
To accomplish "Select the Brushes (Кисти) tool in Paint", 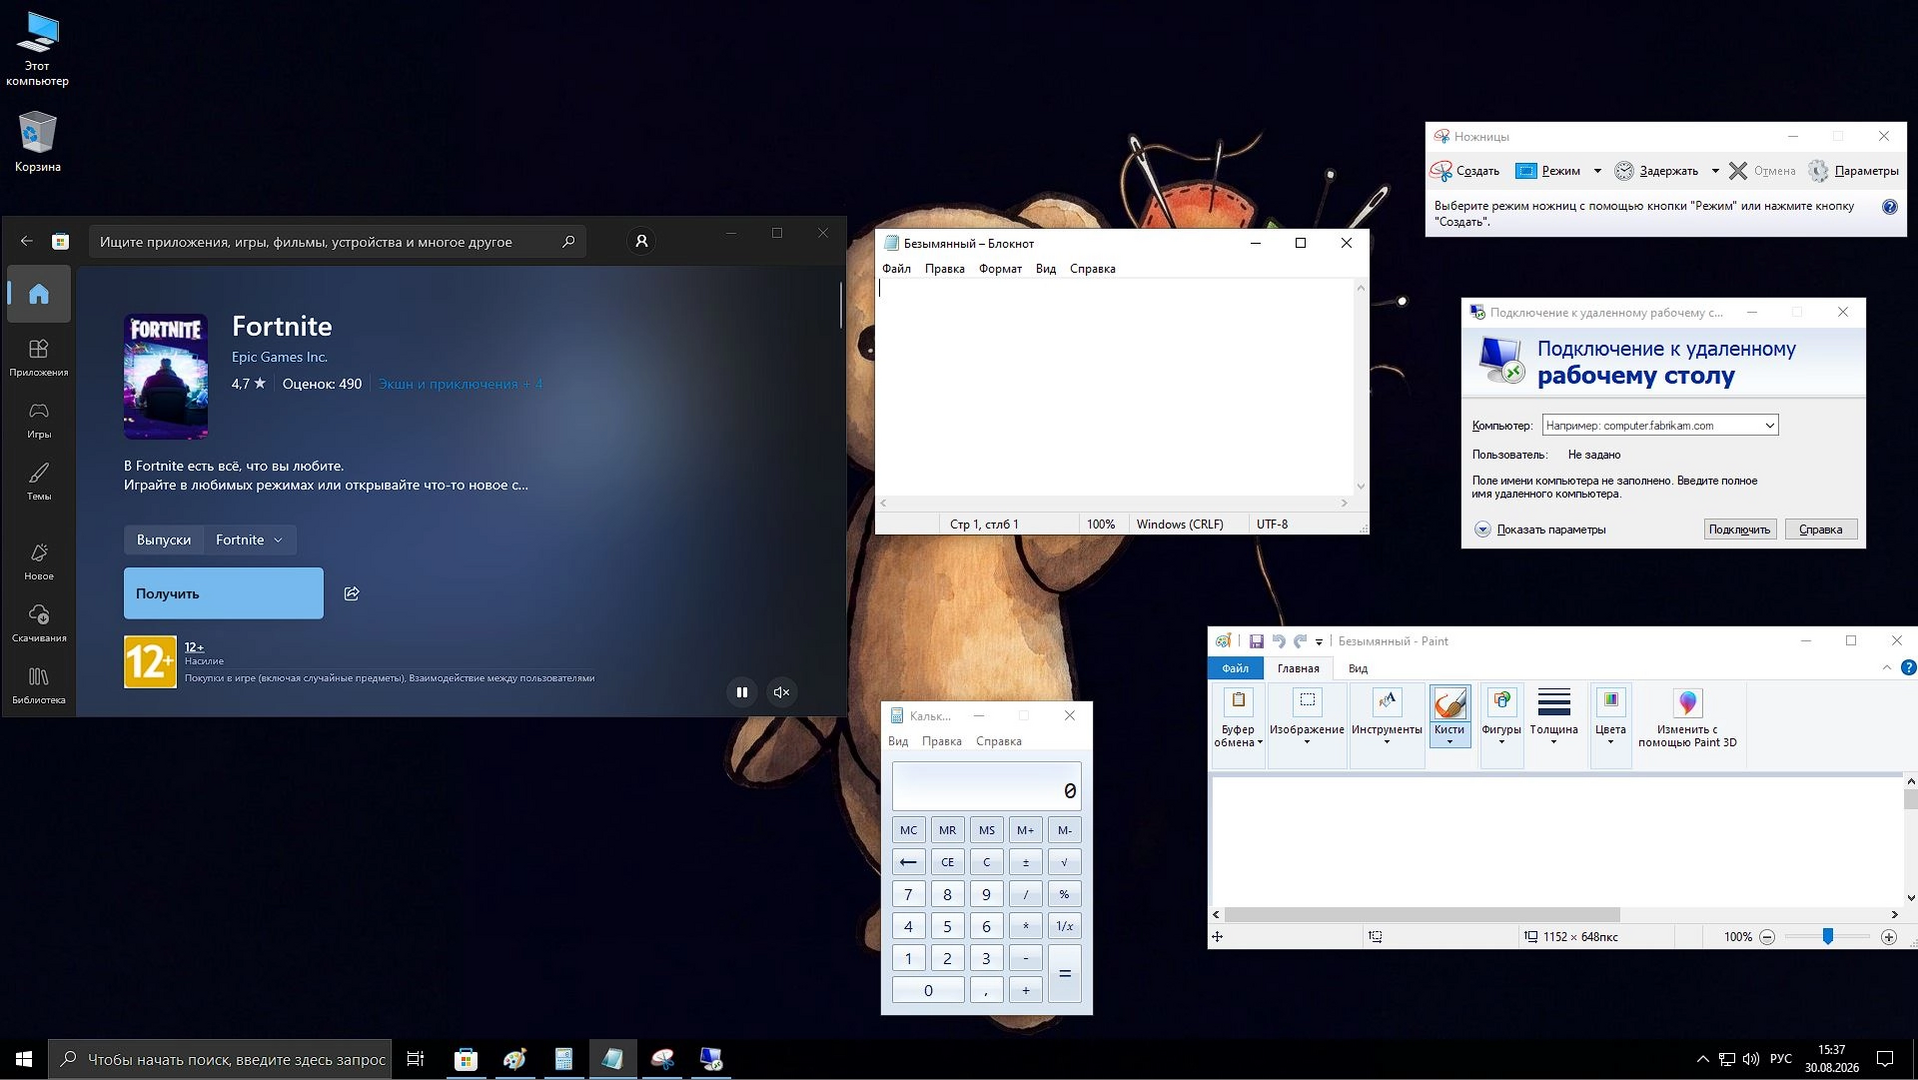I will (1449, 718).
